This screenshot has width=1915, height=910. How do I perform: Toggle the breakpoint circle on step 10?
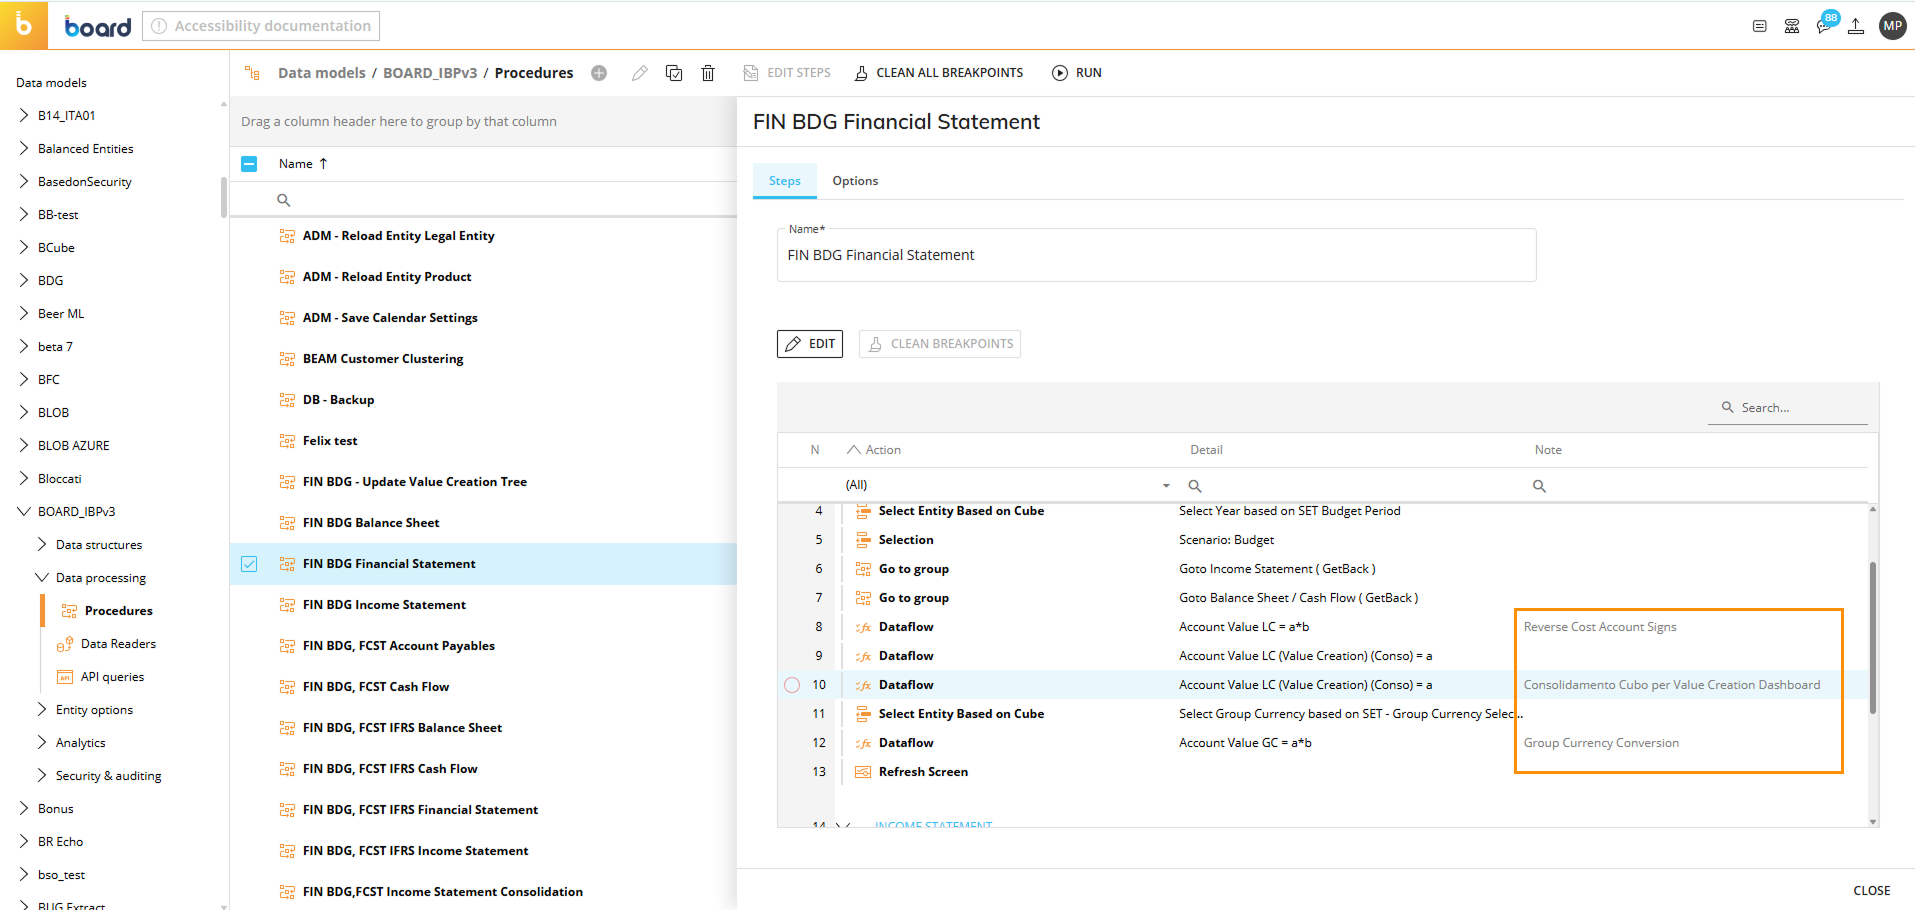tap(792, 685)
